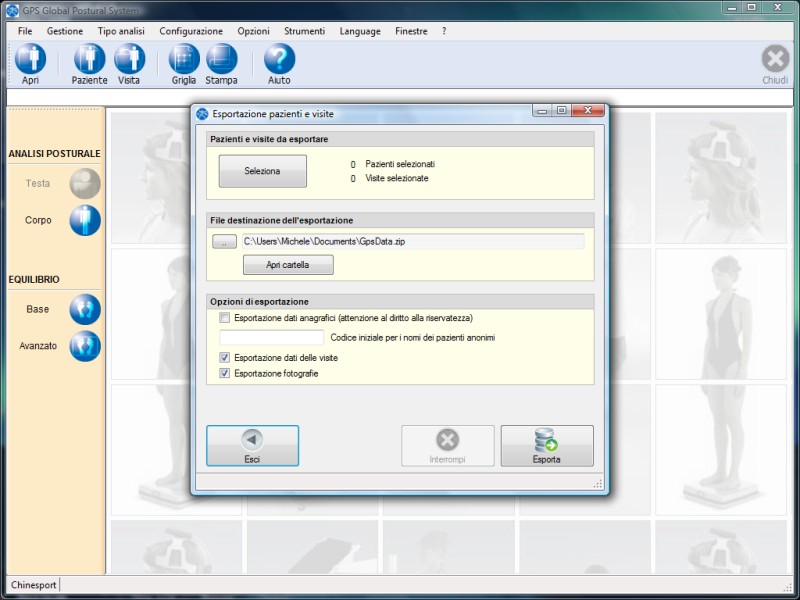Select the Corpo analysis icon
800x600 pixels.
coord(85,220)
